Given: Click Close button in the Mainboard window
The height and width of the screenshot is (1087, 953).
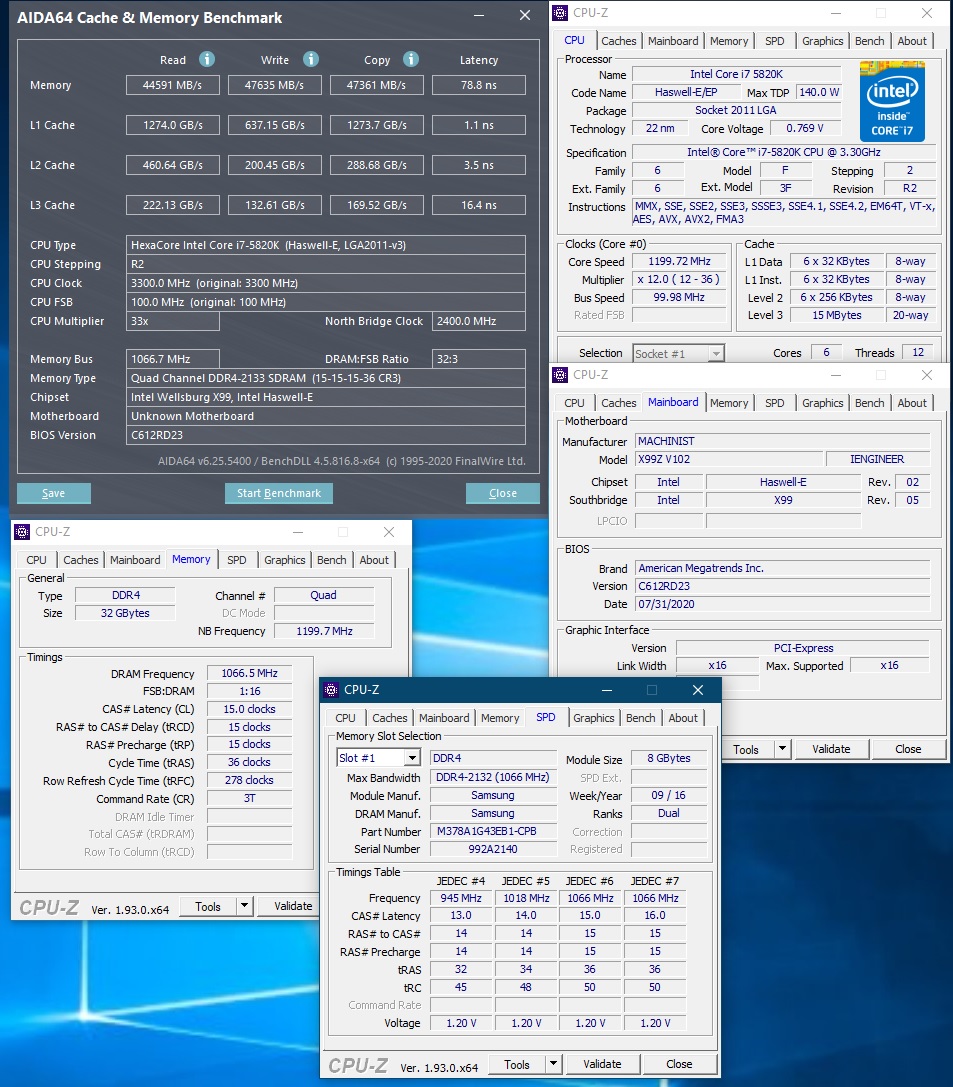Looking at the screenshot, I should click(x=908, y=749).
